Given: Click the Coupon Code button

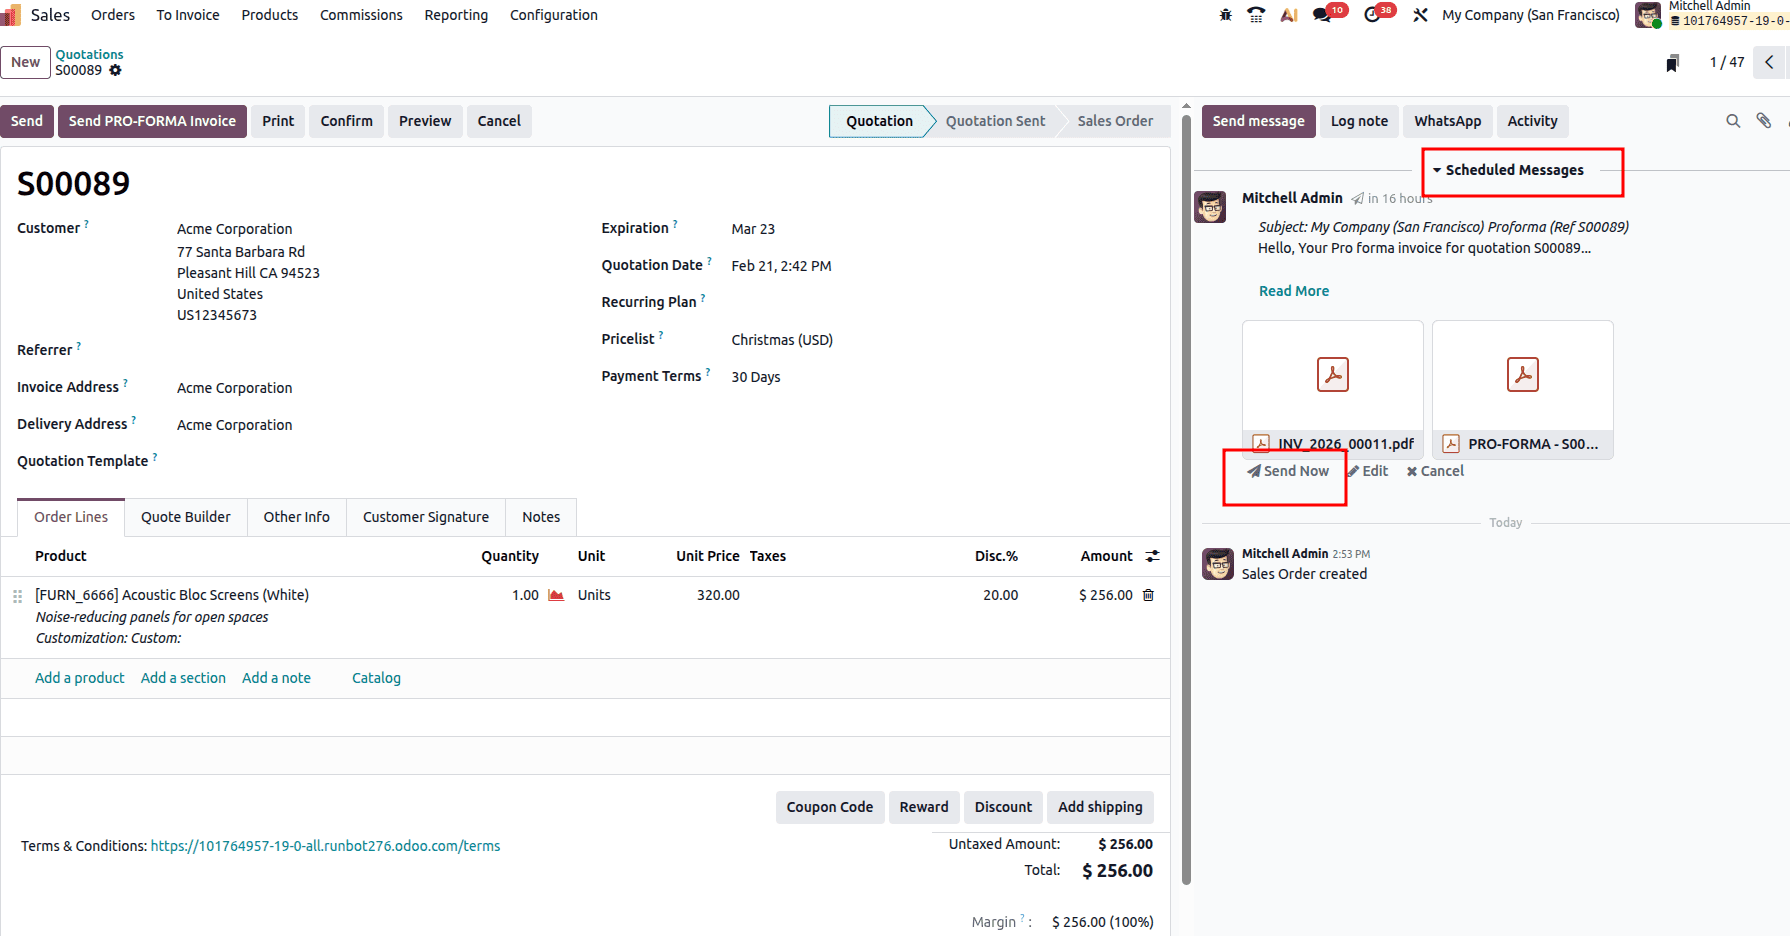Looking at the screenshot, I should (x=830, y=807).
